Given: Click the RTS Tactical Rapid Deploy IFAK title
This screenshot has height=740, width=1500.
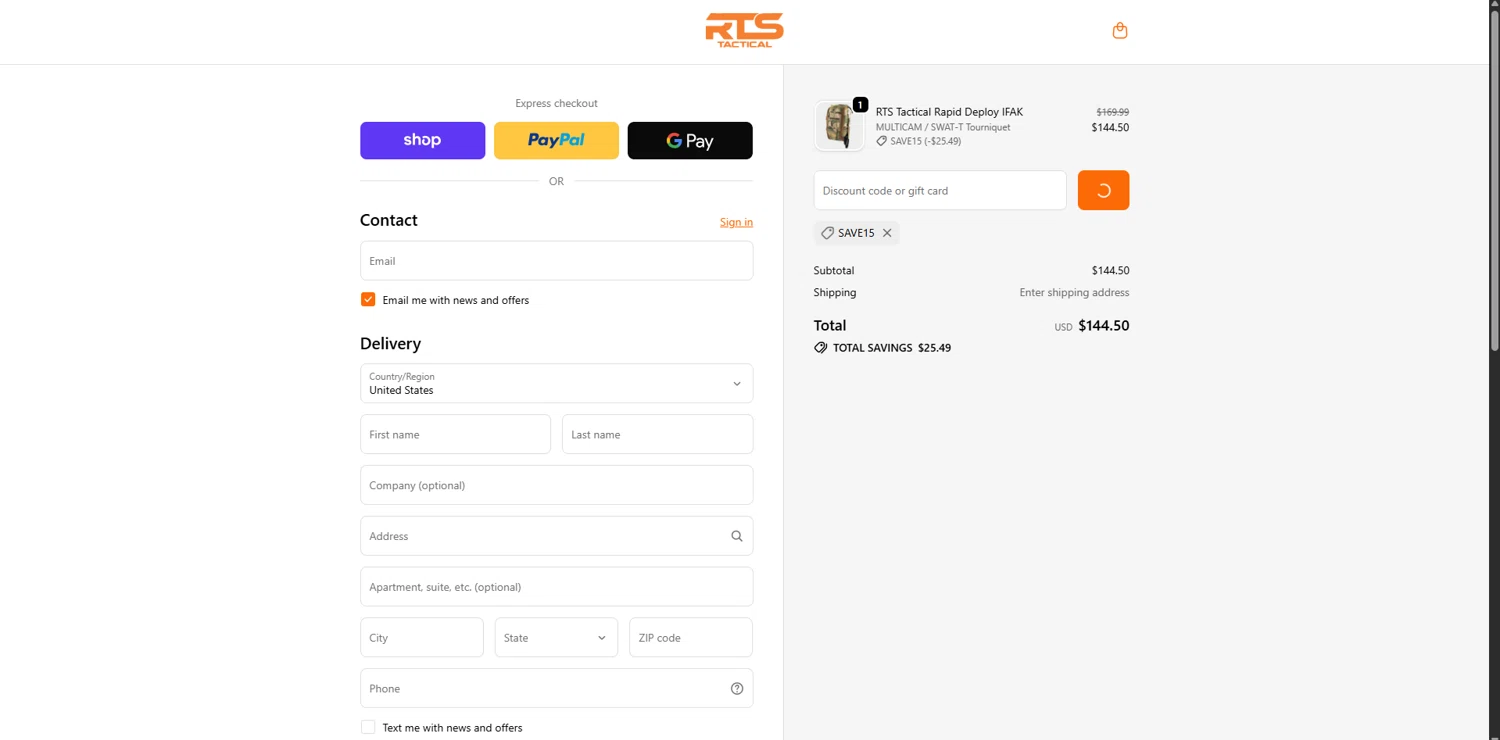Looking at the screenshot, I should tap(949, 112).
